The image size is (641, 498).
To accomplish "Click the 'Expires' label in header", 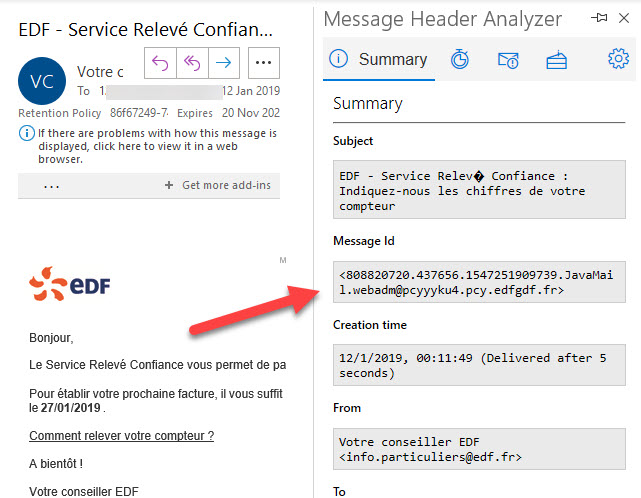I will coord(195,113).
